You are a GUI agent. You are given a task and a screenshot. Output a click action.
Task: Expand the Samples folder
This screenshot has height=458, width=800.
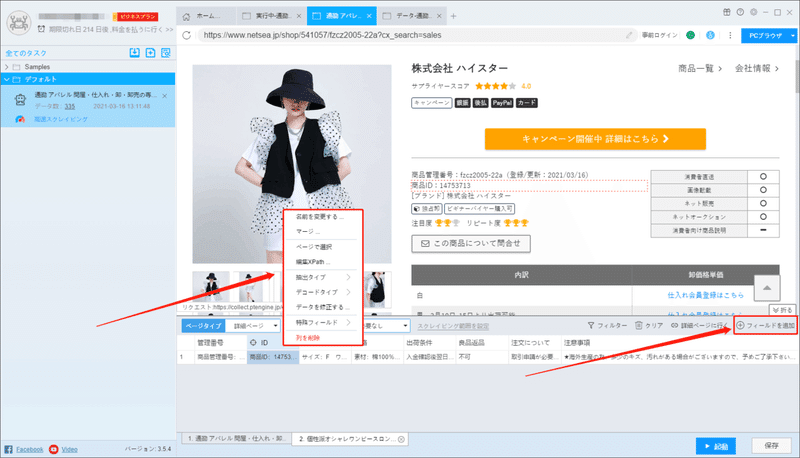point(7,67)
